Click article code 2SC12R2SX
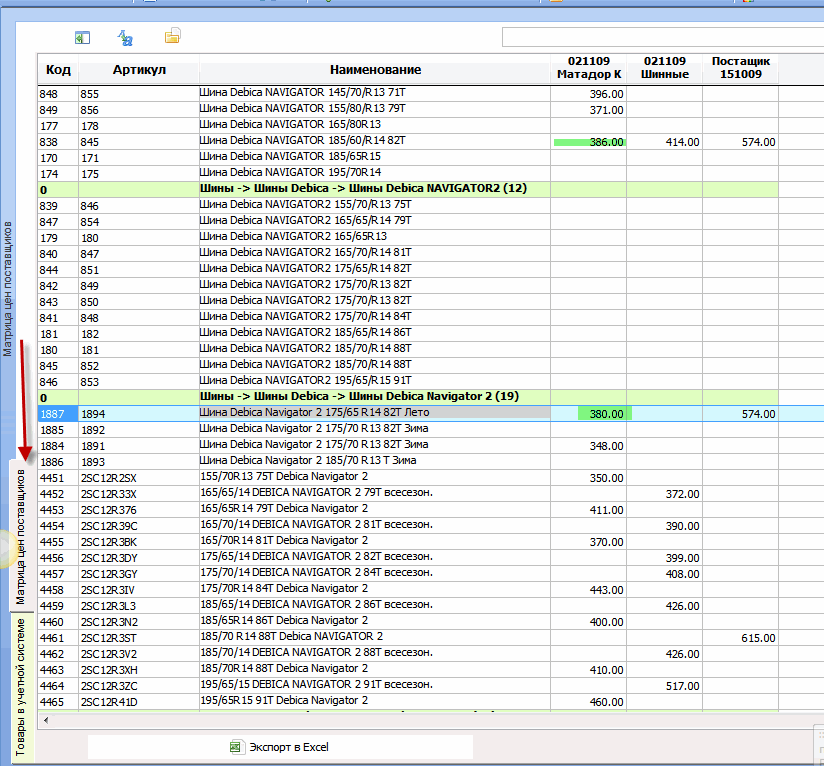The height and width of the screenshot is (766, 824). point(108,478)
